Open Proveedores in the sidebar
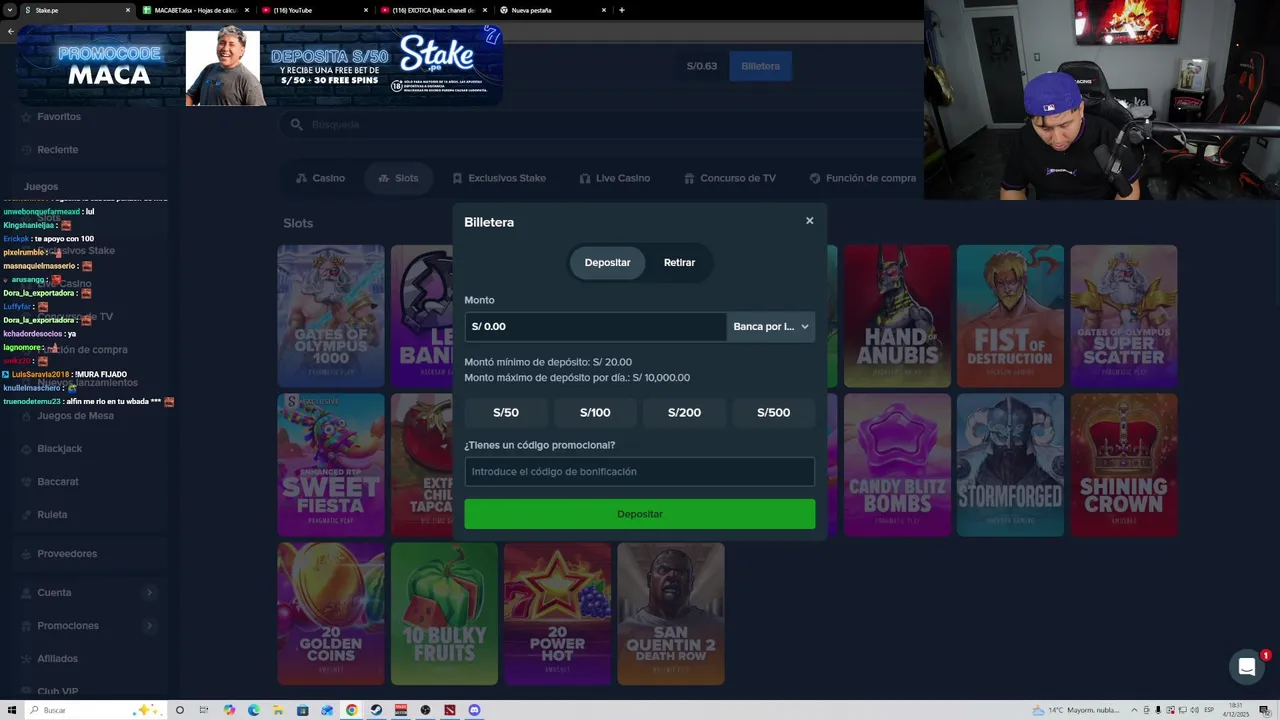Viewport: 1280px width, 720px height. point(67,554)
